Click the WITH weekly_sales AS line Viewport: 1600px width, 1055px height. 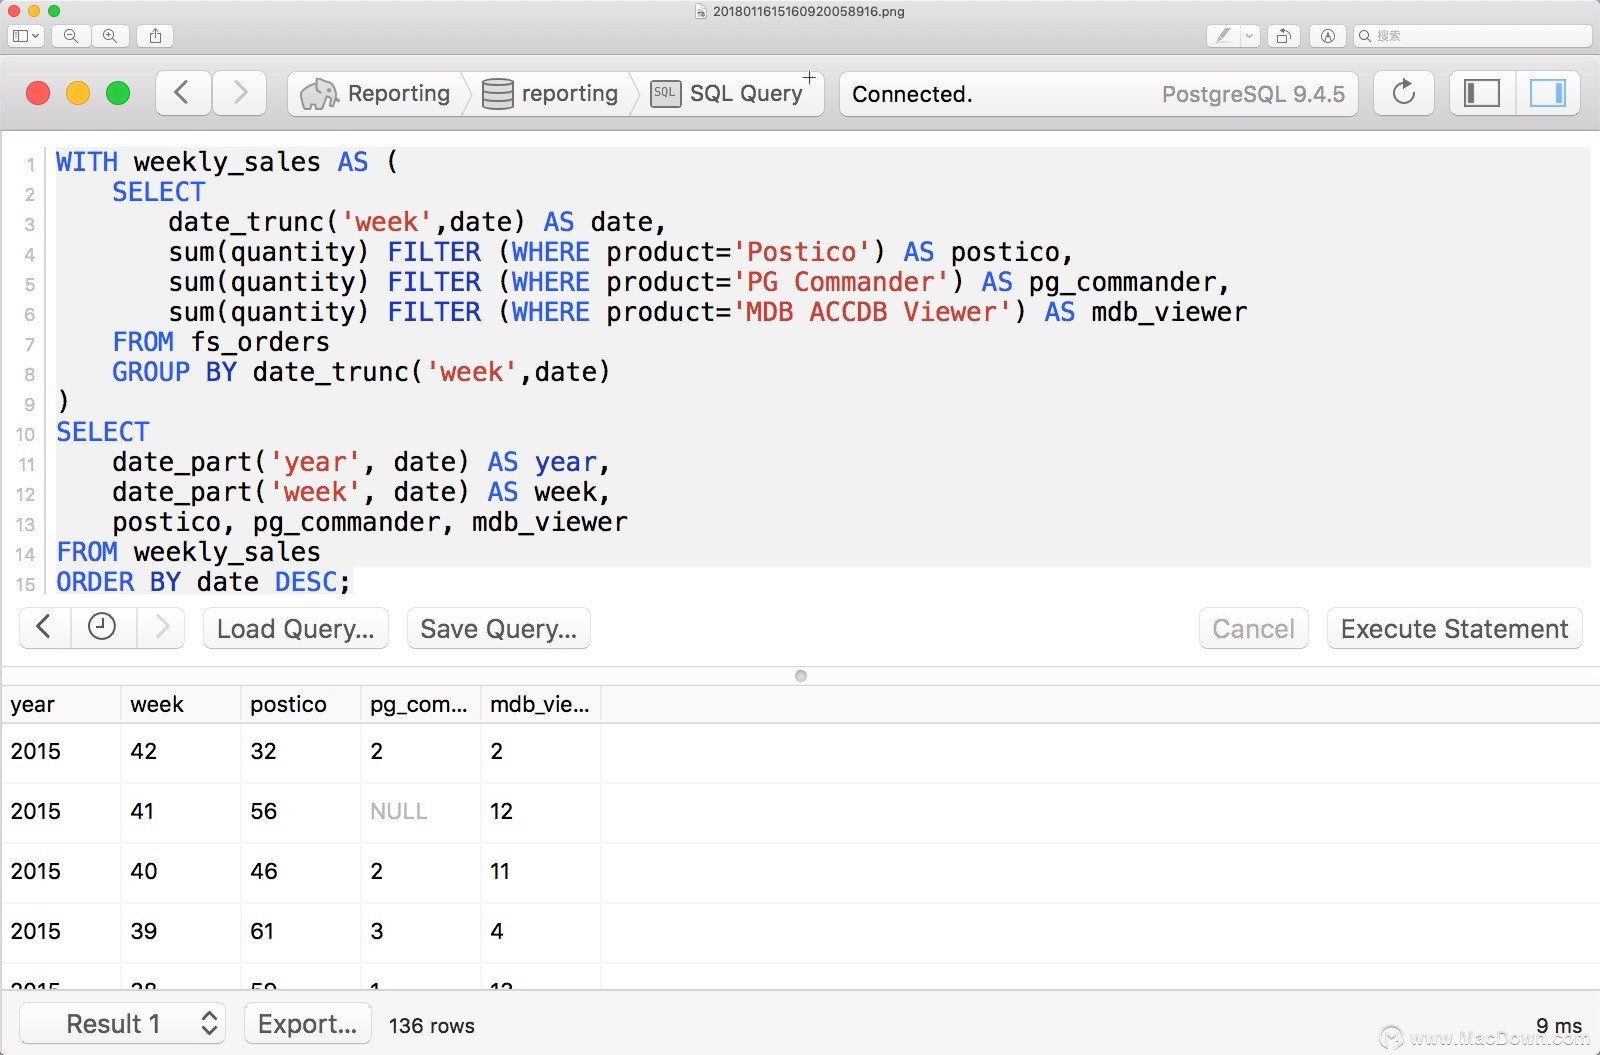pos(227,162)
